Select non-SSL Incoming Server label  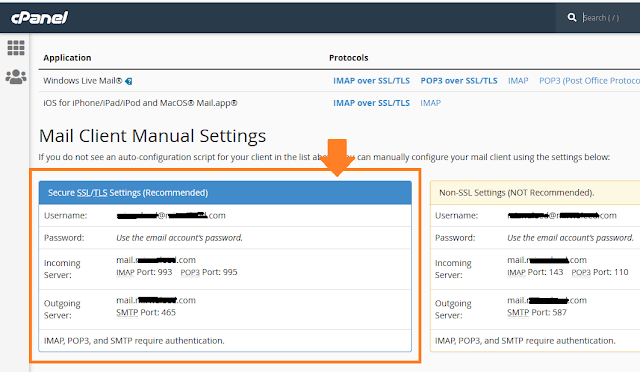[453, 269]
